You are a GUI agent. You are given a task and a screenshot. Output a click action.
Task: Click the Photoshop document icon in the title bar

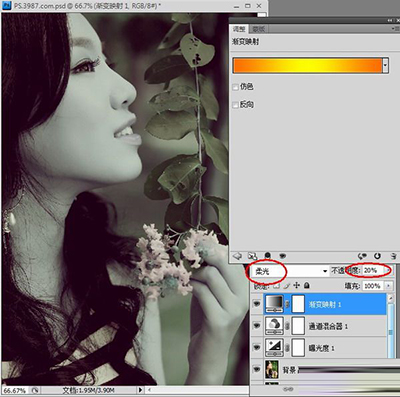coord(7,5)
